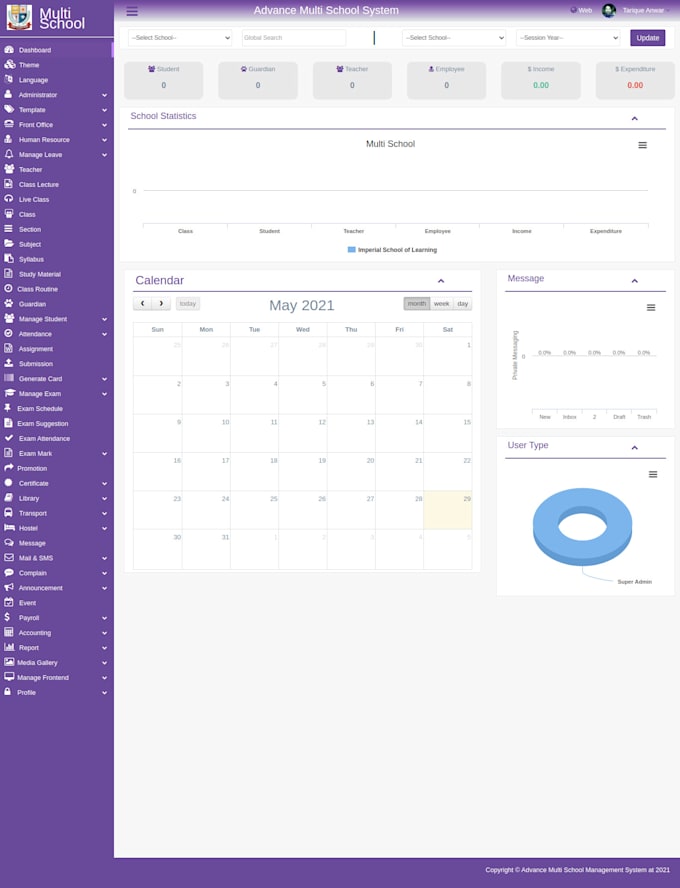
Task: Expand the Administrator submenu arrow
Action: click(105, 95)
